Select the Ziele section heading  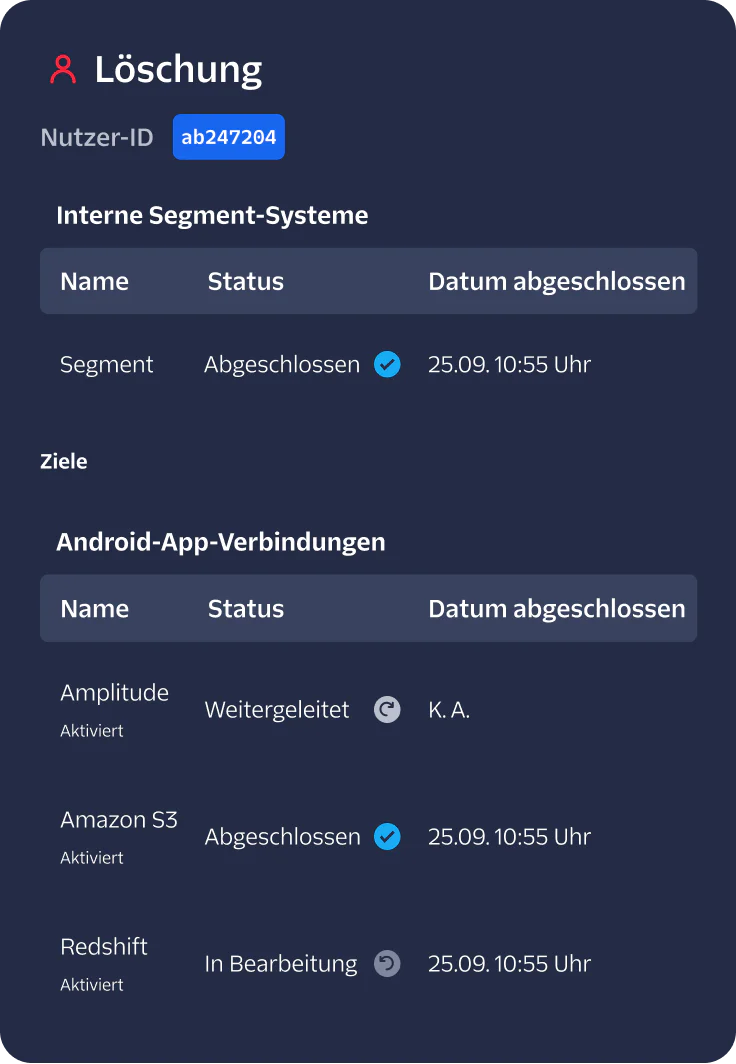[x=64, y=461]
